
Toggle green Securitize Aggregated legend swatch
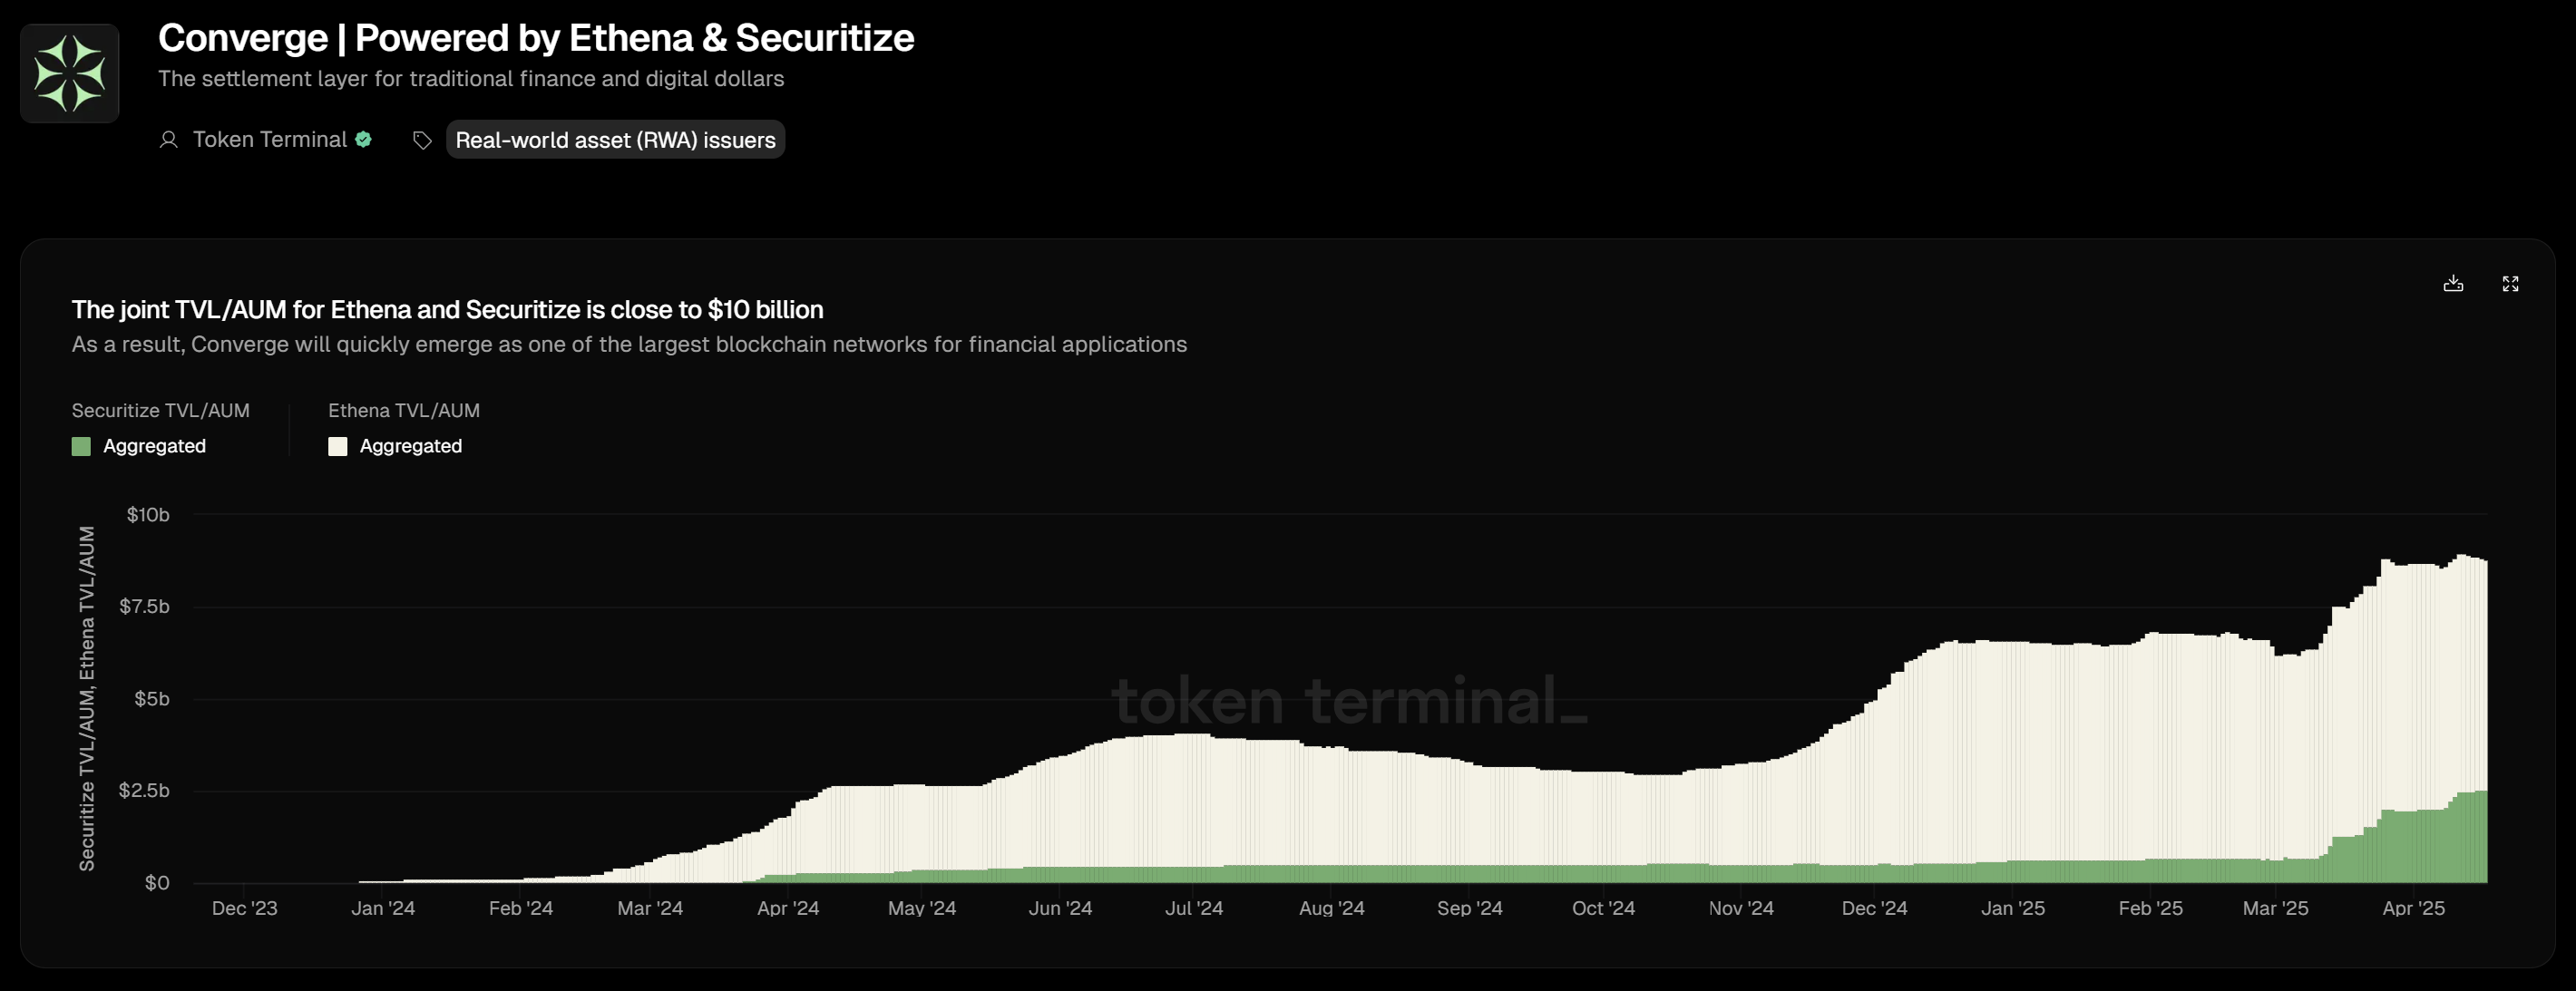tap(81, 446)
